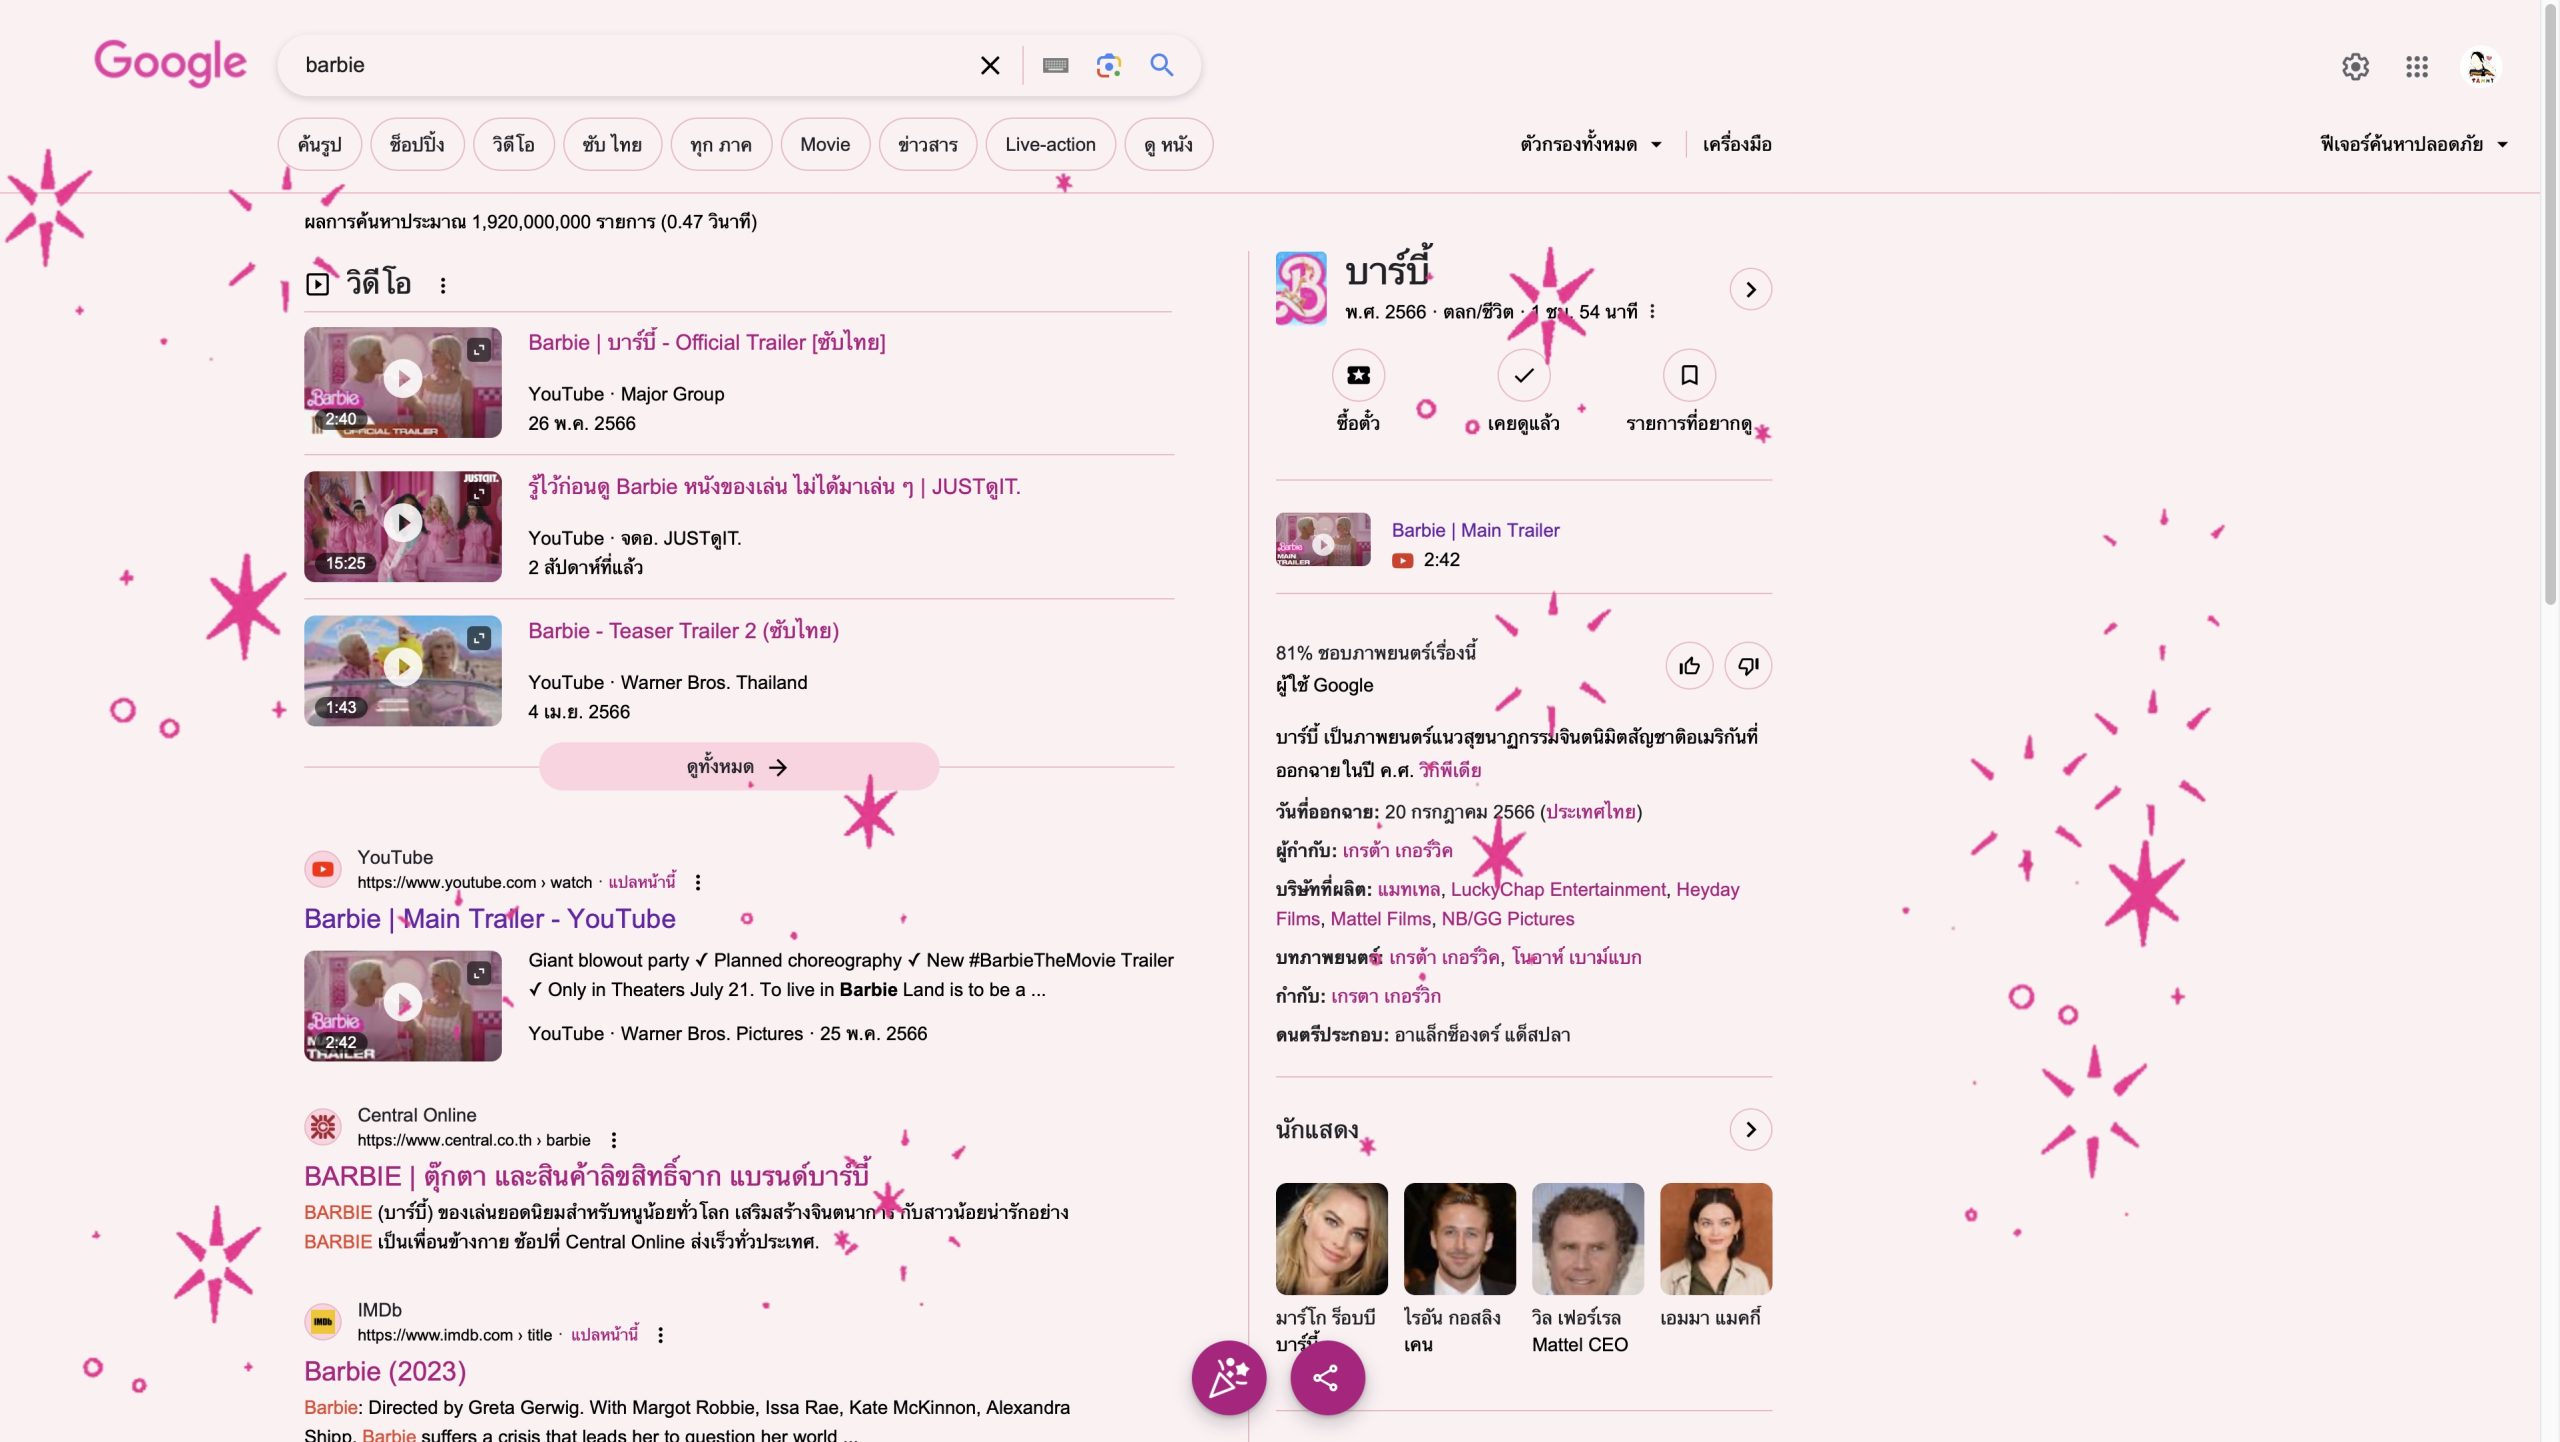Viewport: 2560px width, 1442px height.
Task: Toggle the already-watched checkmark button
Action: pos(1523,375)
